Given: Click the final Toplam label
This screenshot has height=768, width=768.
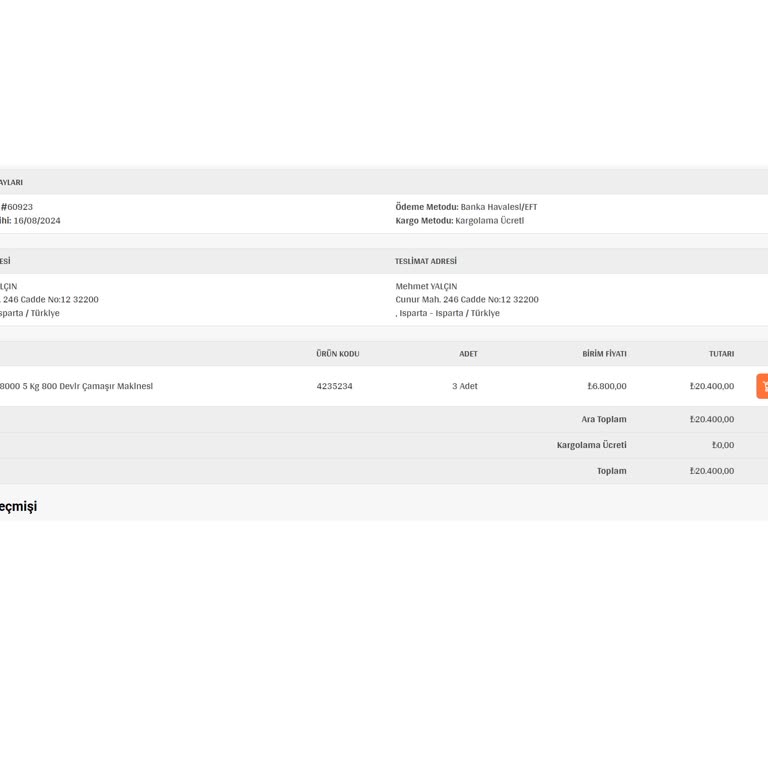Looking at the screenshot, I should [611, 471].
